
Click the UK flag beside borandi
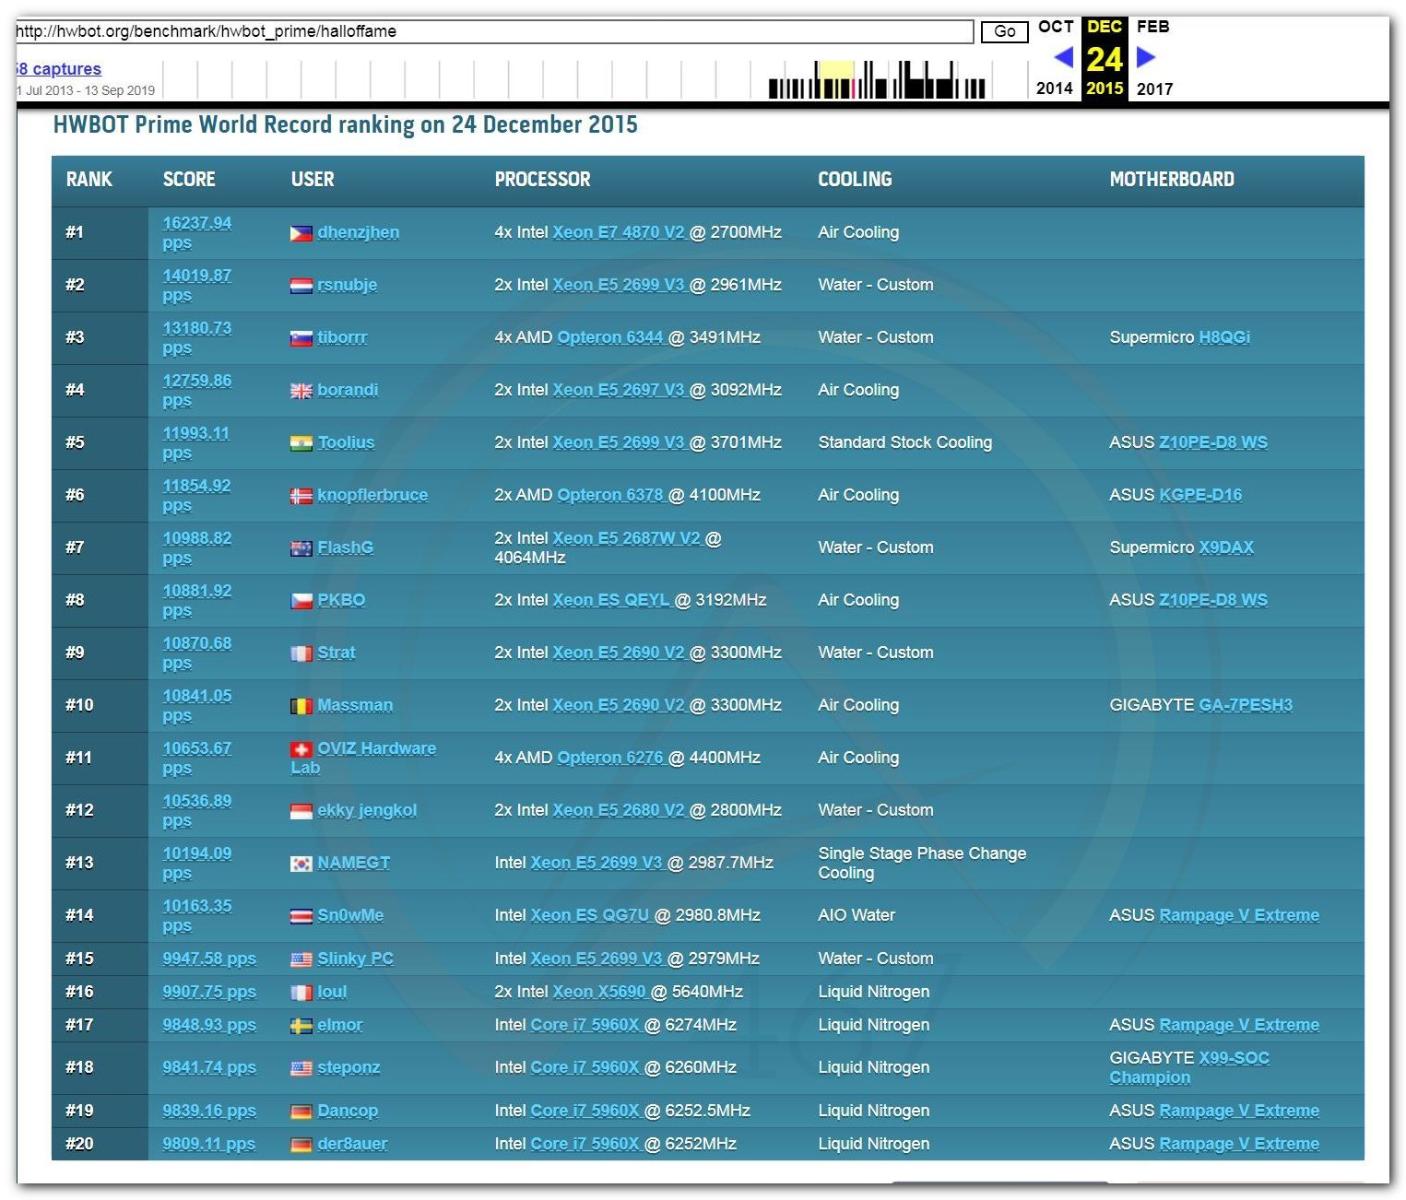[301, 391]
